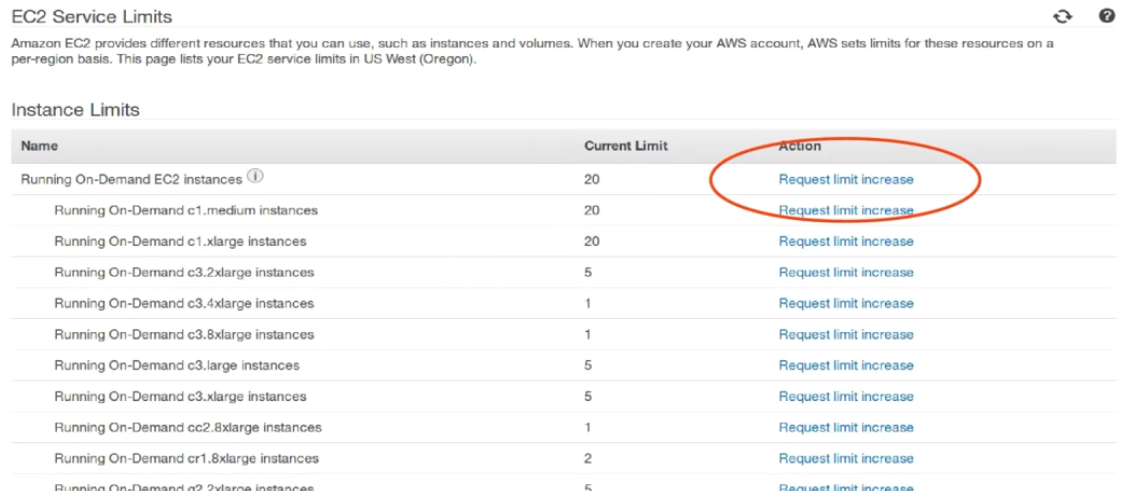Select 'Running On-Demand c3.4xlarge instances' text
The height and width of the screenshot is (491, 1122).
[x=184, y=303]
